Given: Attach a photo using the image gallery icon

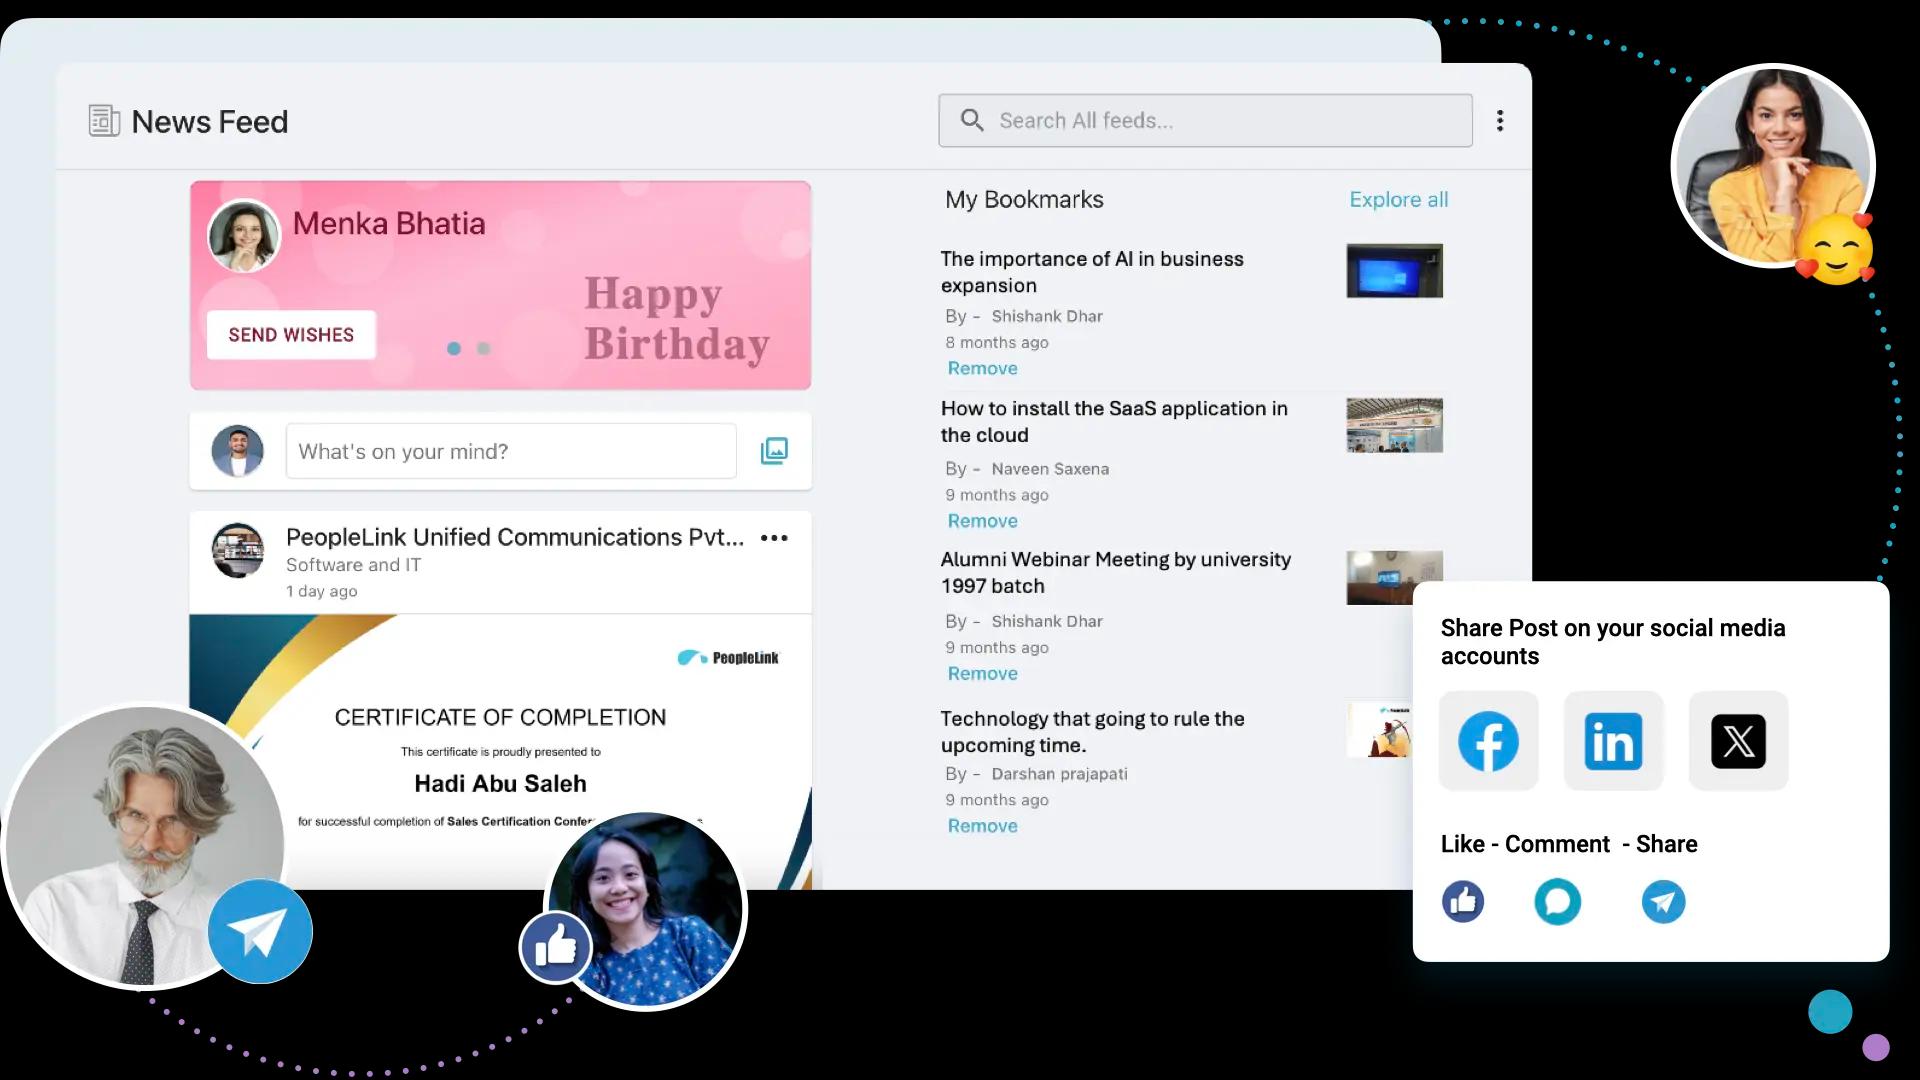Looking at the screenshot, I should 774,451.
